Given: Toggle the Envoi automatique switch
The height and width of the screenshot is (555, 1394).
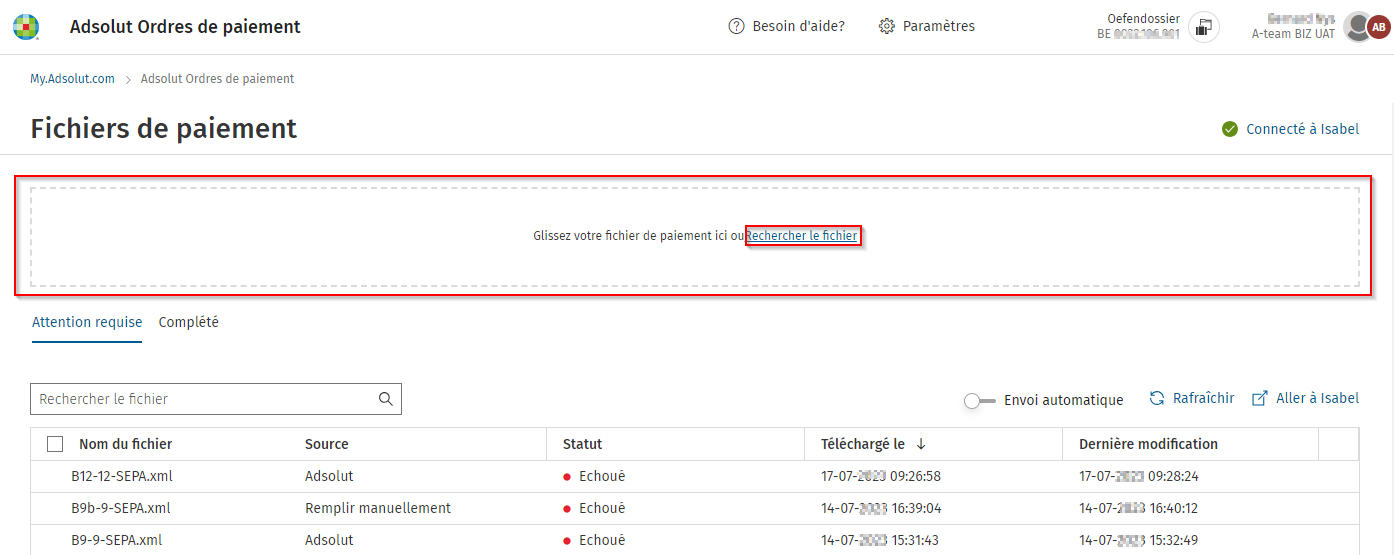Looking at the screenshot, I should tap(980, 400).
